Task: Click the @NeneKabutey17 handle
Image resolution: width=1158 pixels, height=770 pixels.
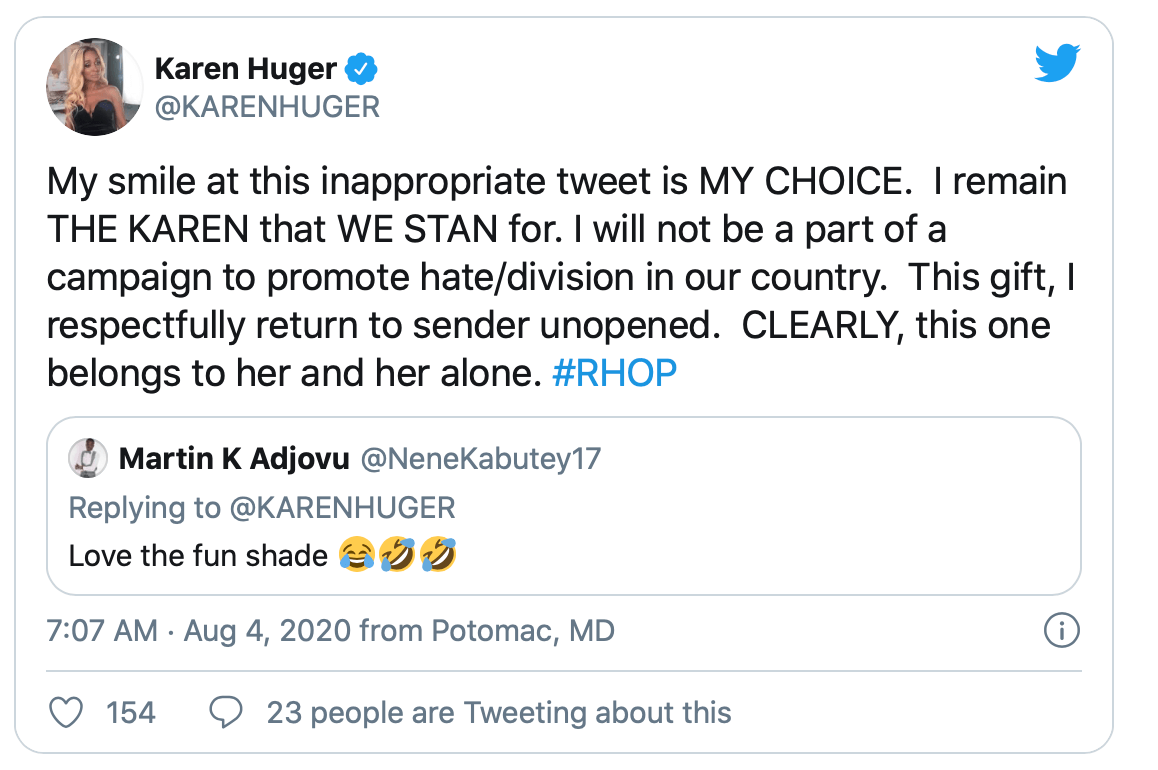Action: click(480, 459)
